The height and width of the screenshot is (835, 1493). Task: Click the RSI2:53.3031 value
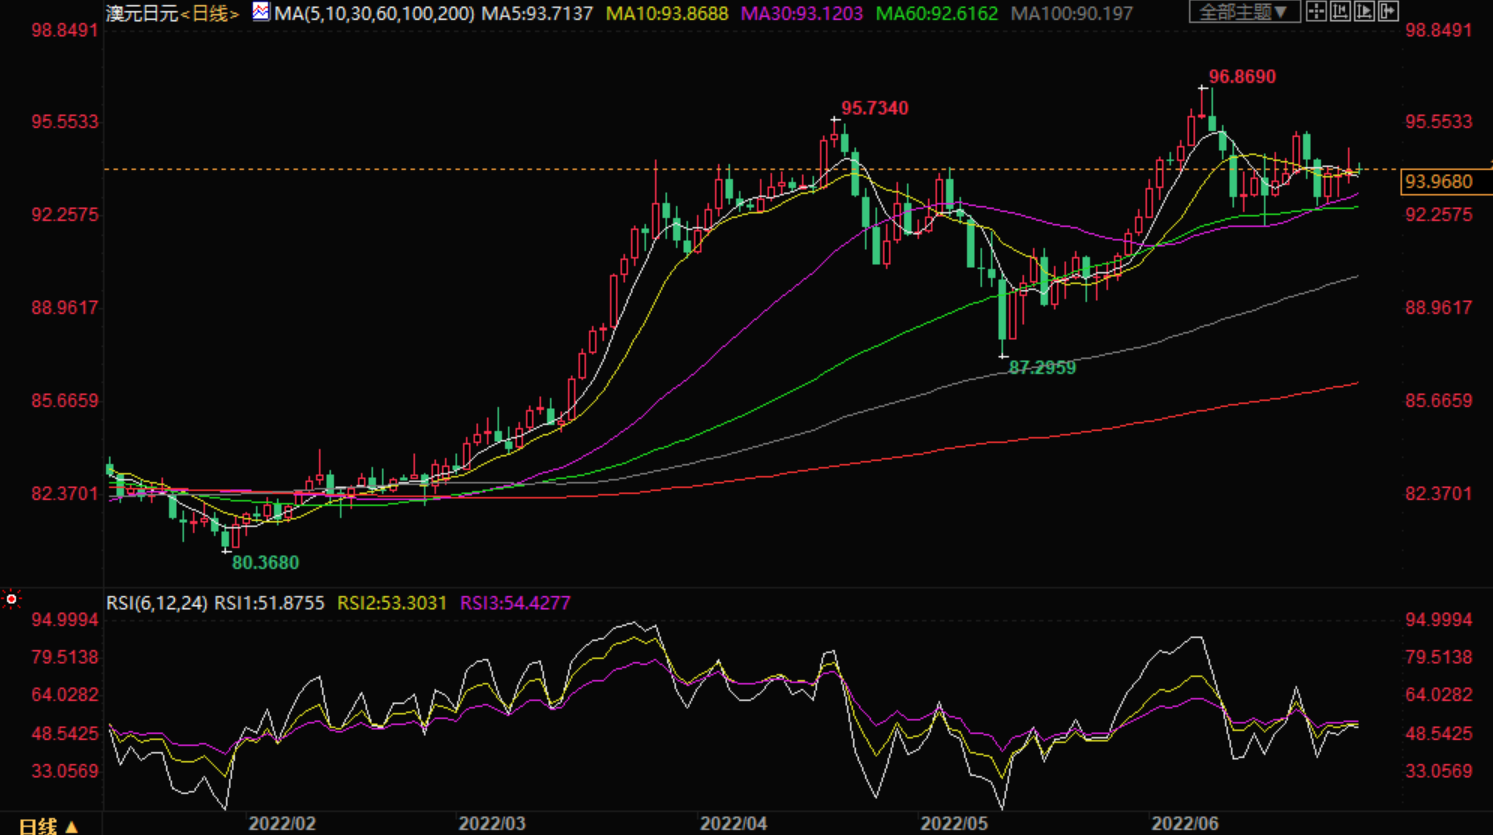[392, 603]
